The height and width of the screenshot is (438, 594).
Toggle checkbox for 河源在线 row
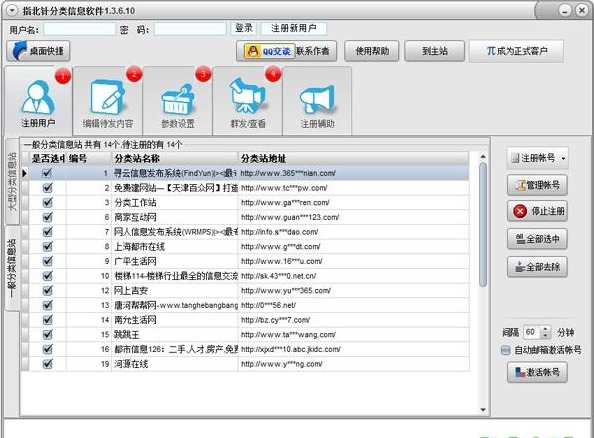(47, 364)
